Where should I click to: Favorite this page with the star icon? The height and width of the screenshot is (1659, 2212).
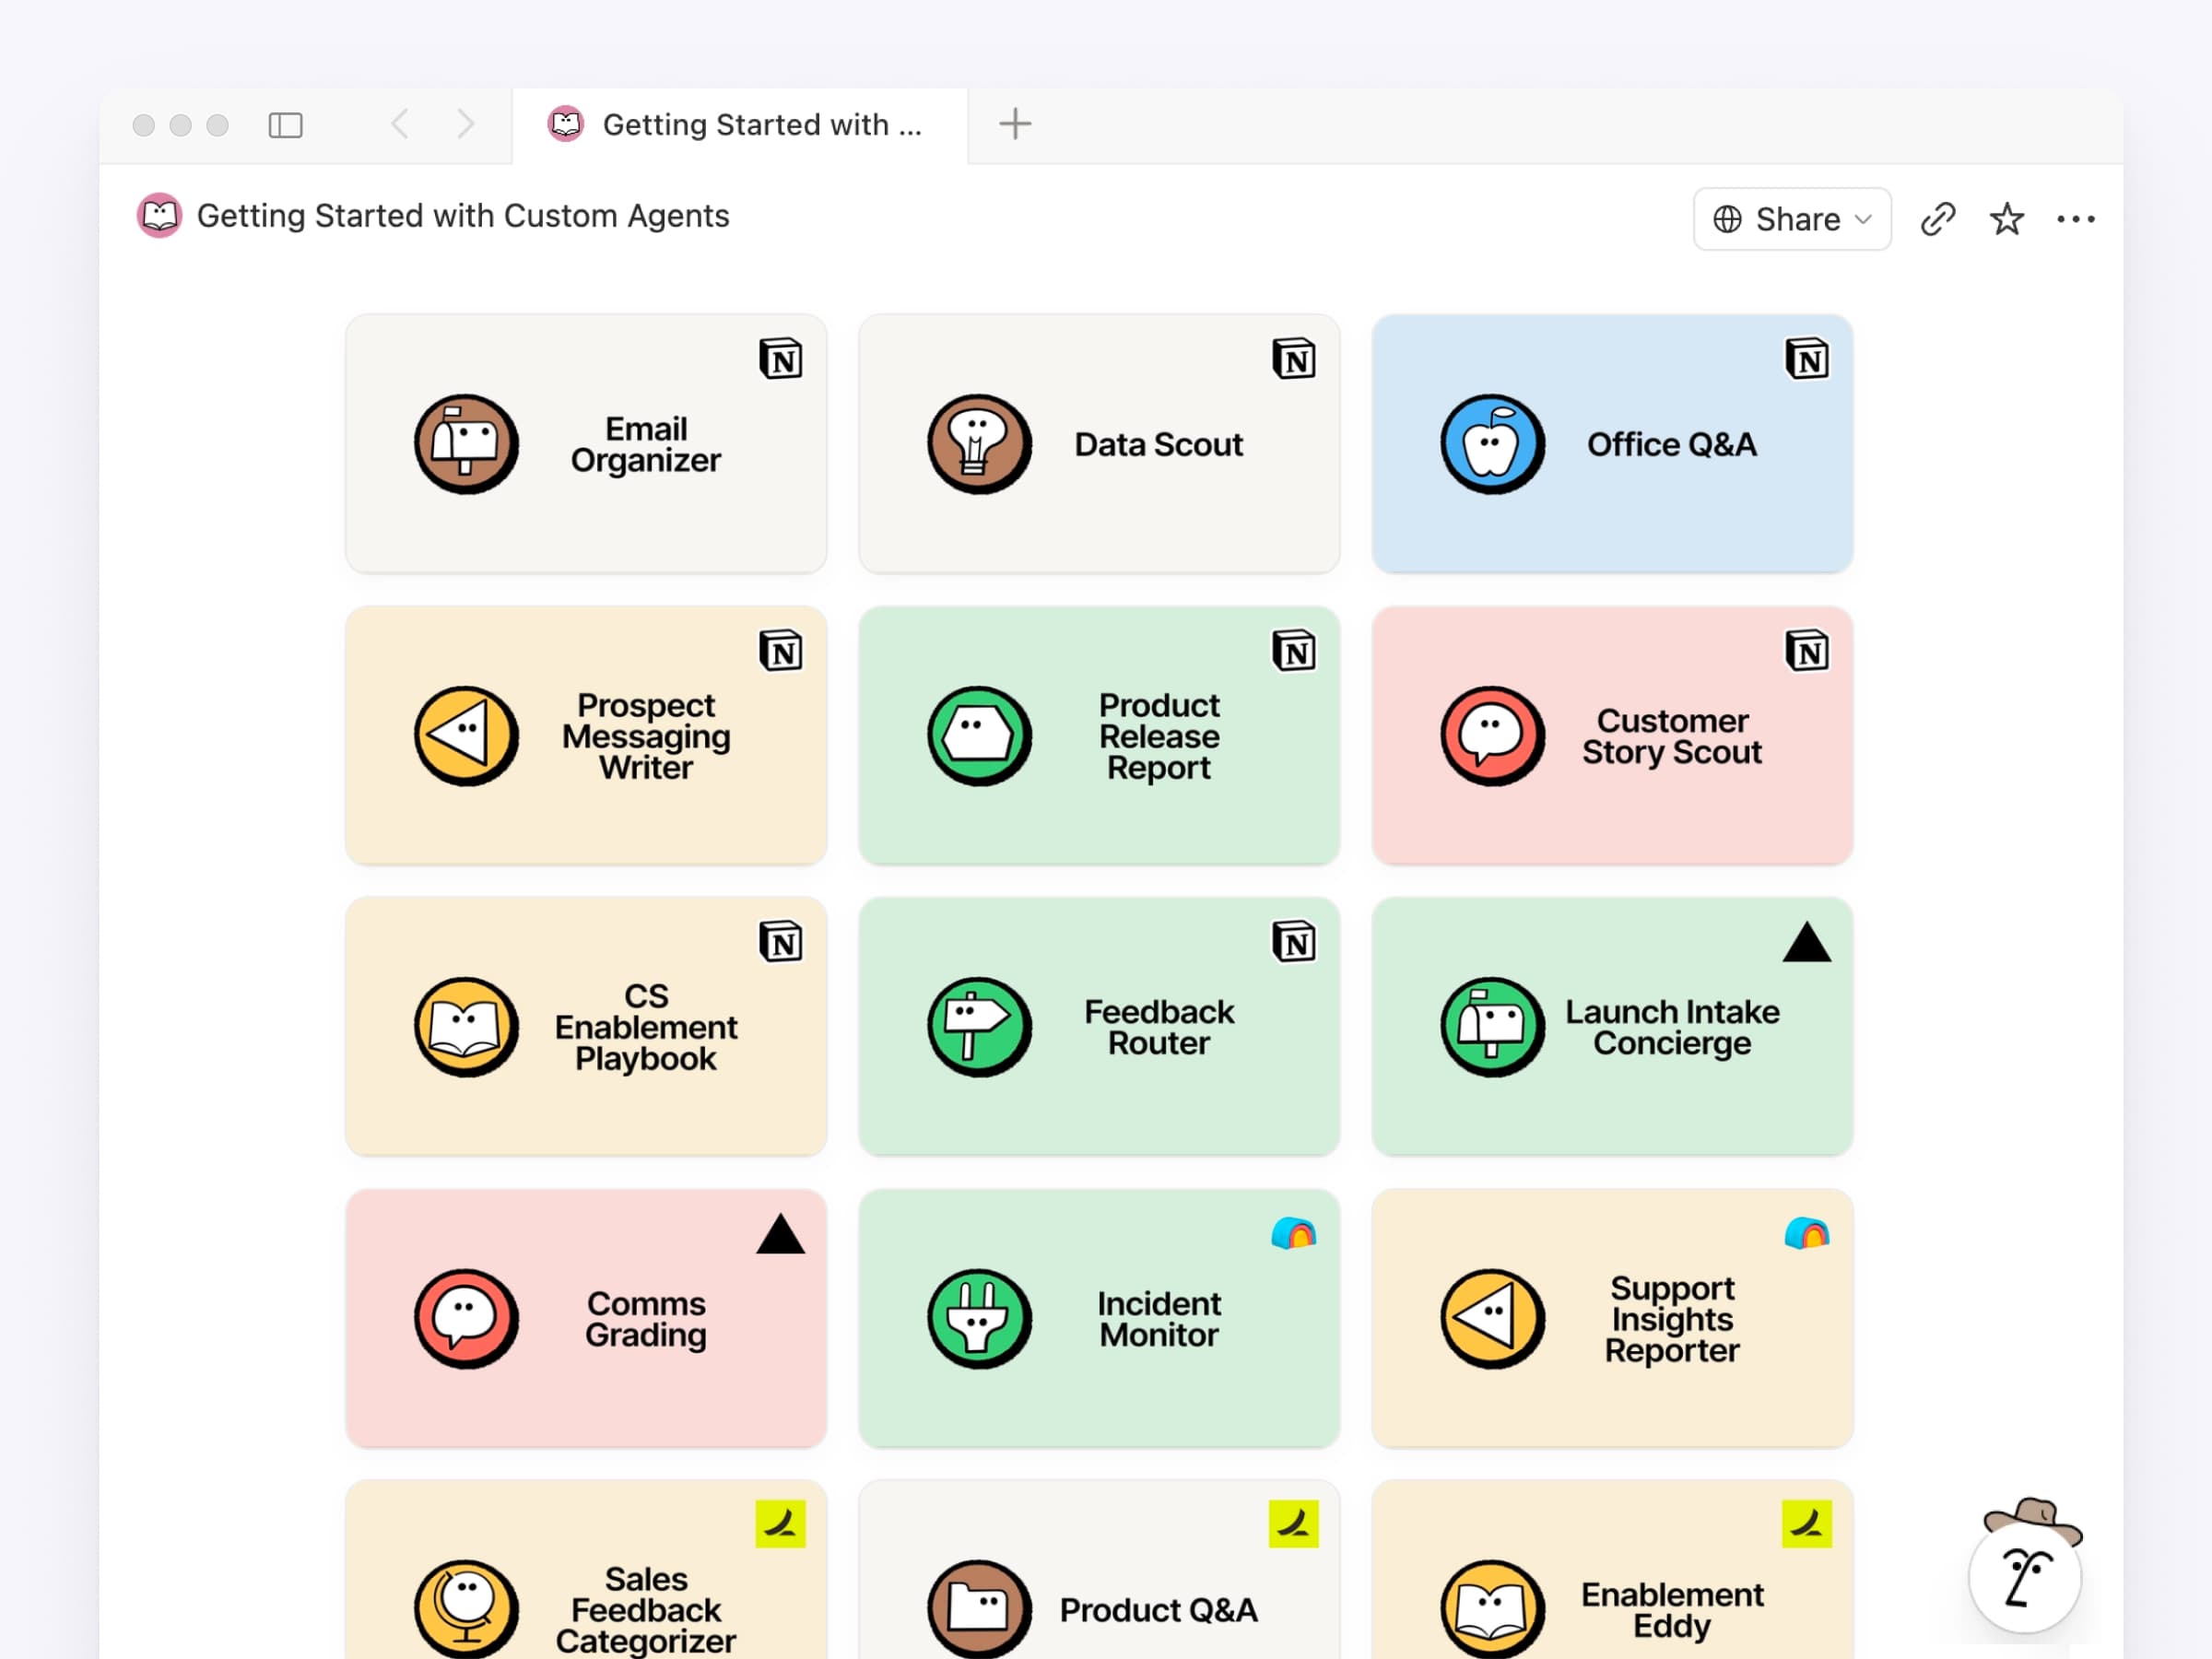click(2006, 219)
